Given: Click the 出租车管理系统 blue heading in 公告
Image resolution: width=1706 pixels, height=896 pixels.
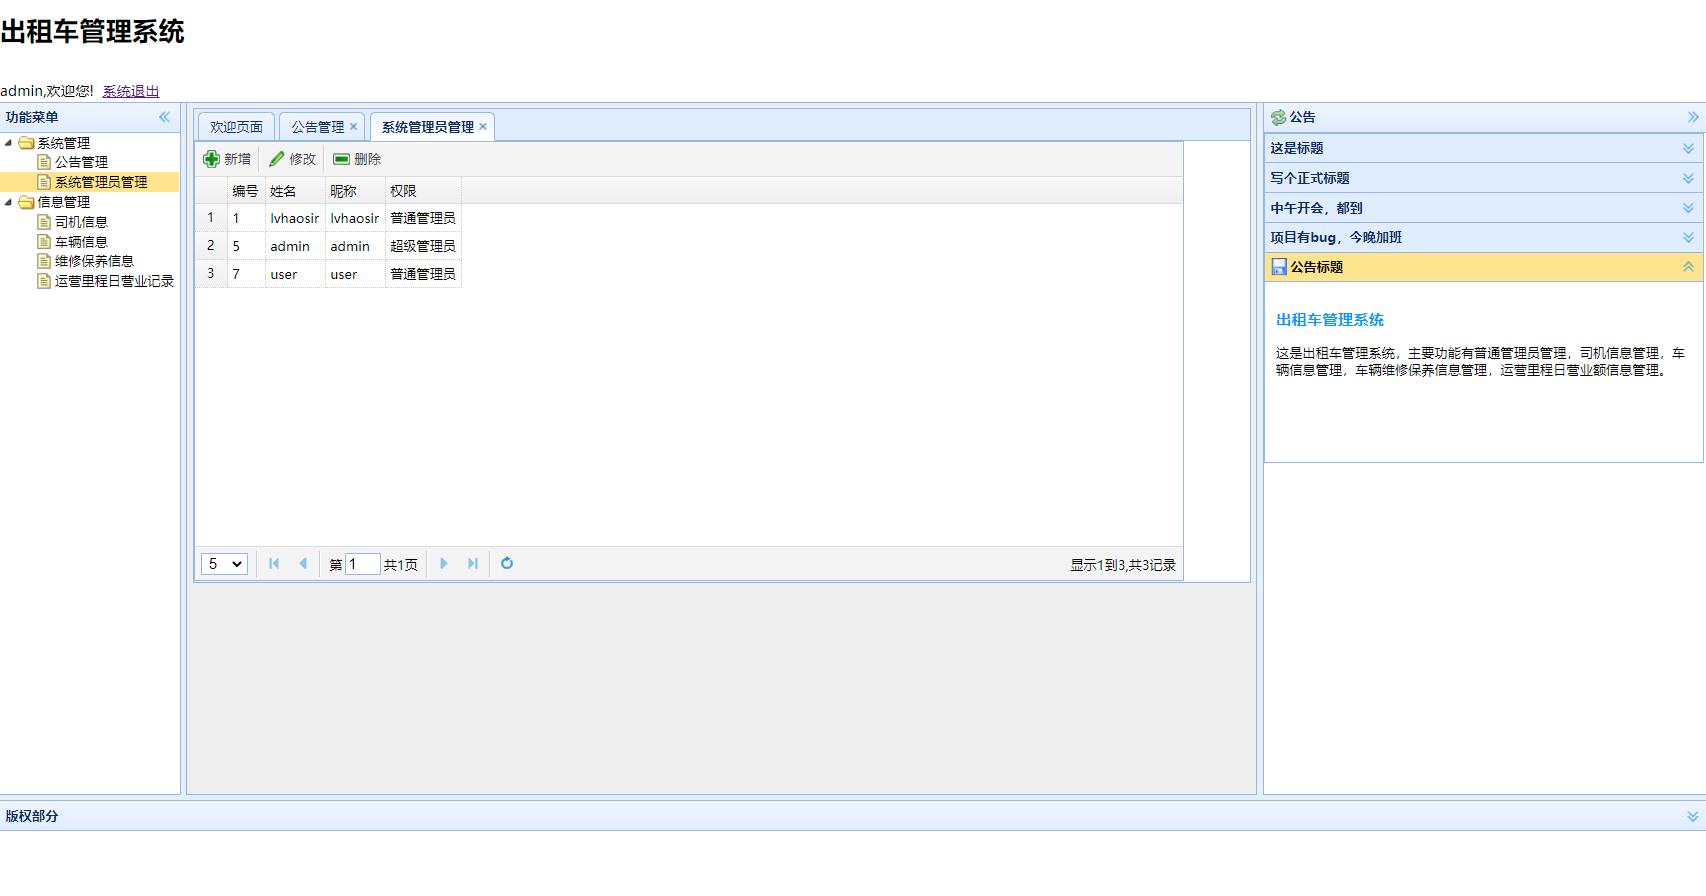Looking at the screenshot, I should point(1330,320).
